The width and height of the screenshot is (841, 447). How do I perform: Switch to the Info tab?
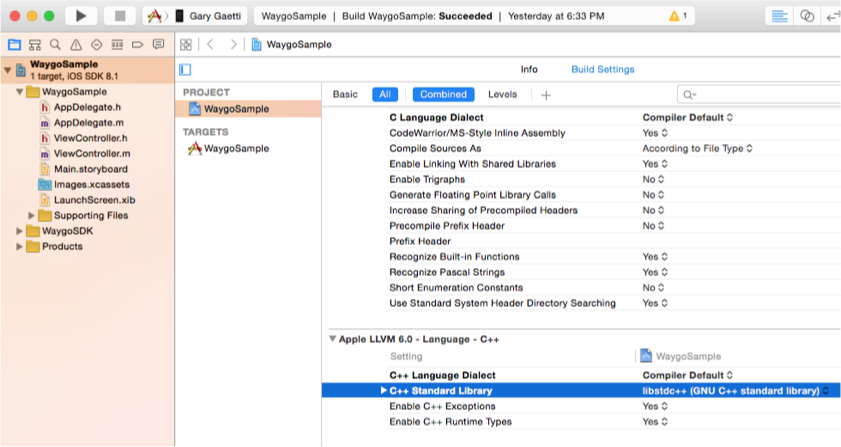click(x=529, y=69)
